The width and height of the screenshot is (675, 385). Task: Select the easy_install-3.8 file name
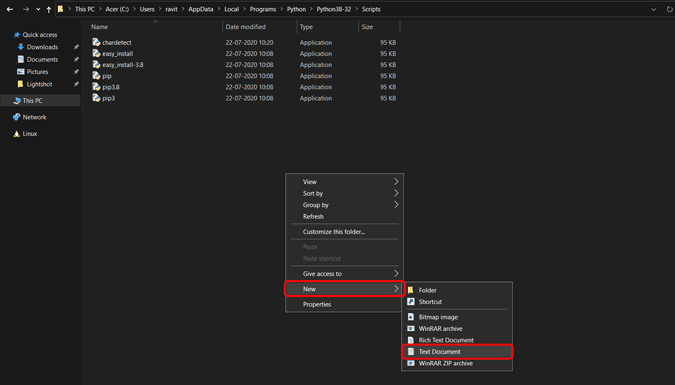(x=123, y=65)
